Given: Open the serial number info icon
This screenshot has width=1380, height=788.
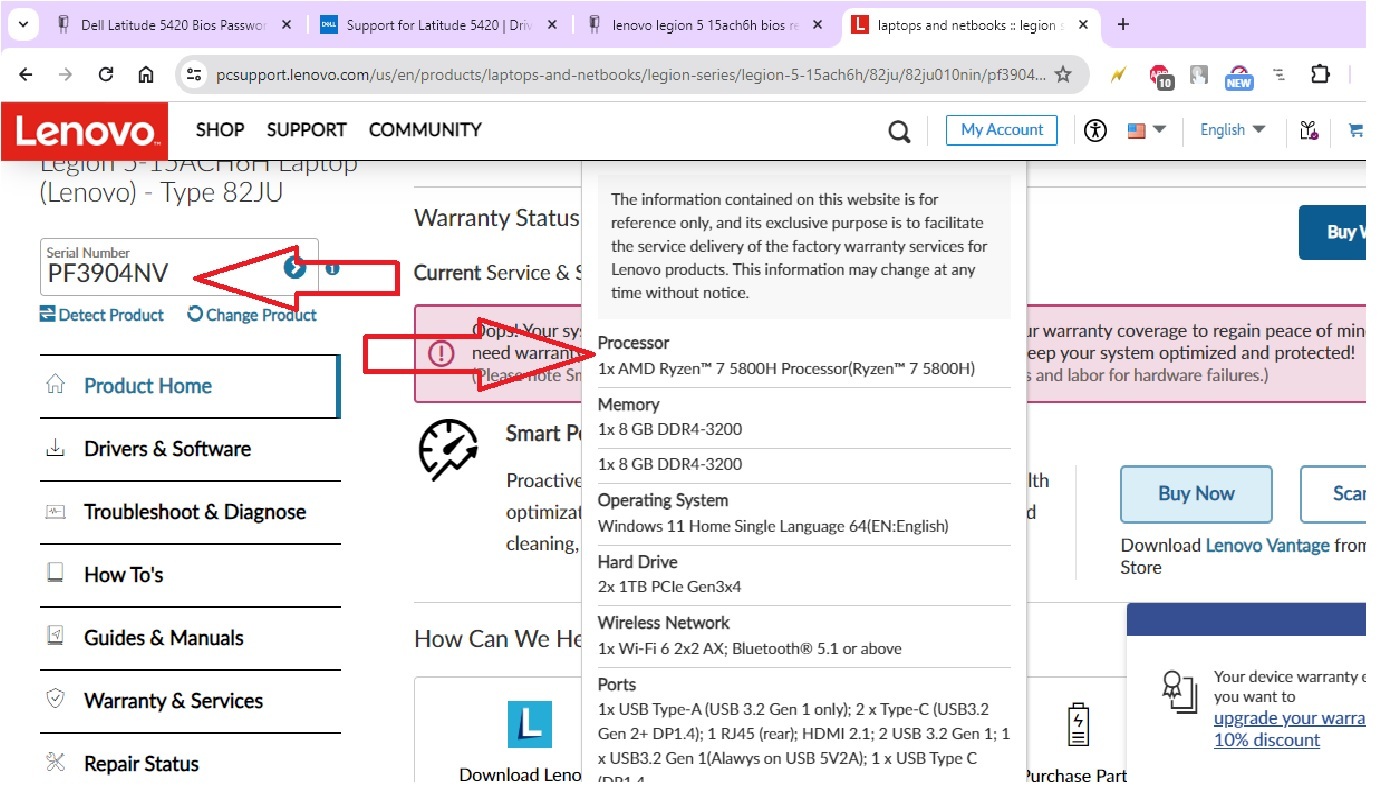Looking at the screenshot, I should (332, 268).
